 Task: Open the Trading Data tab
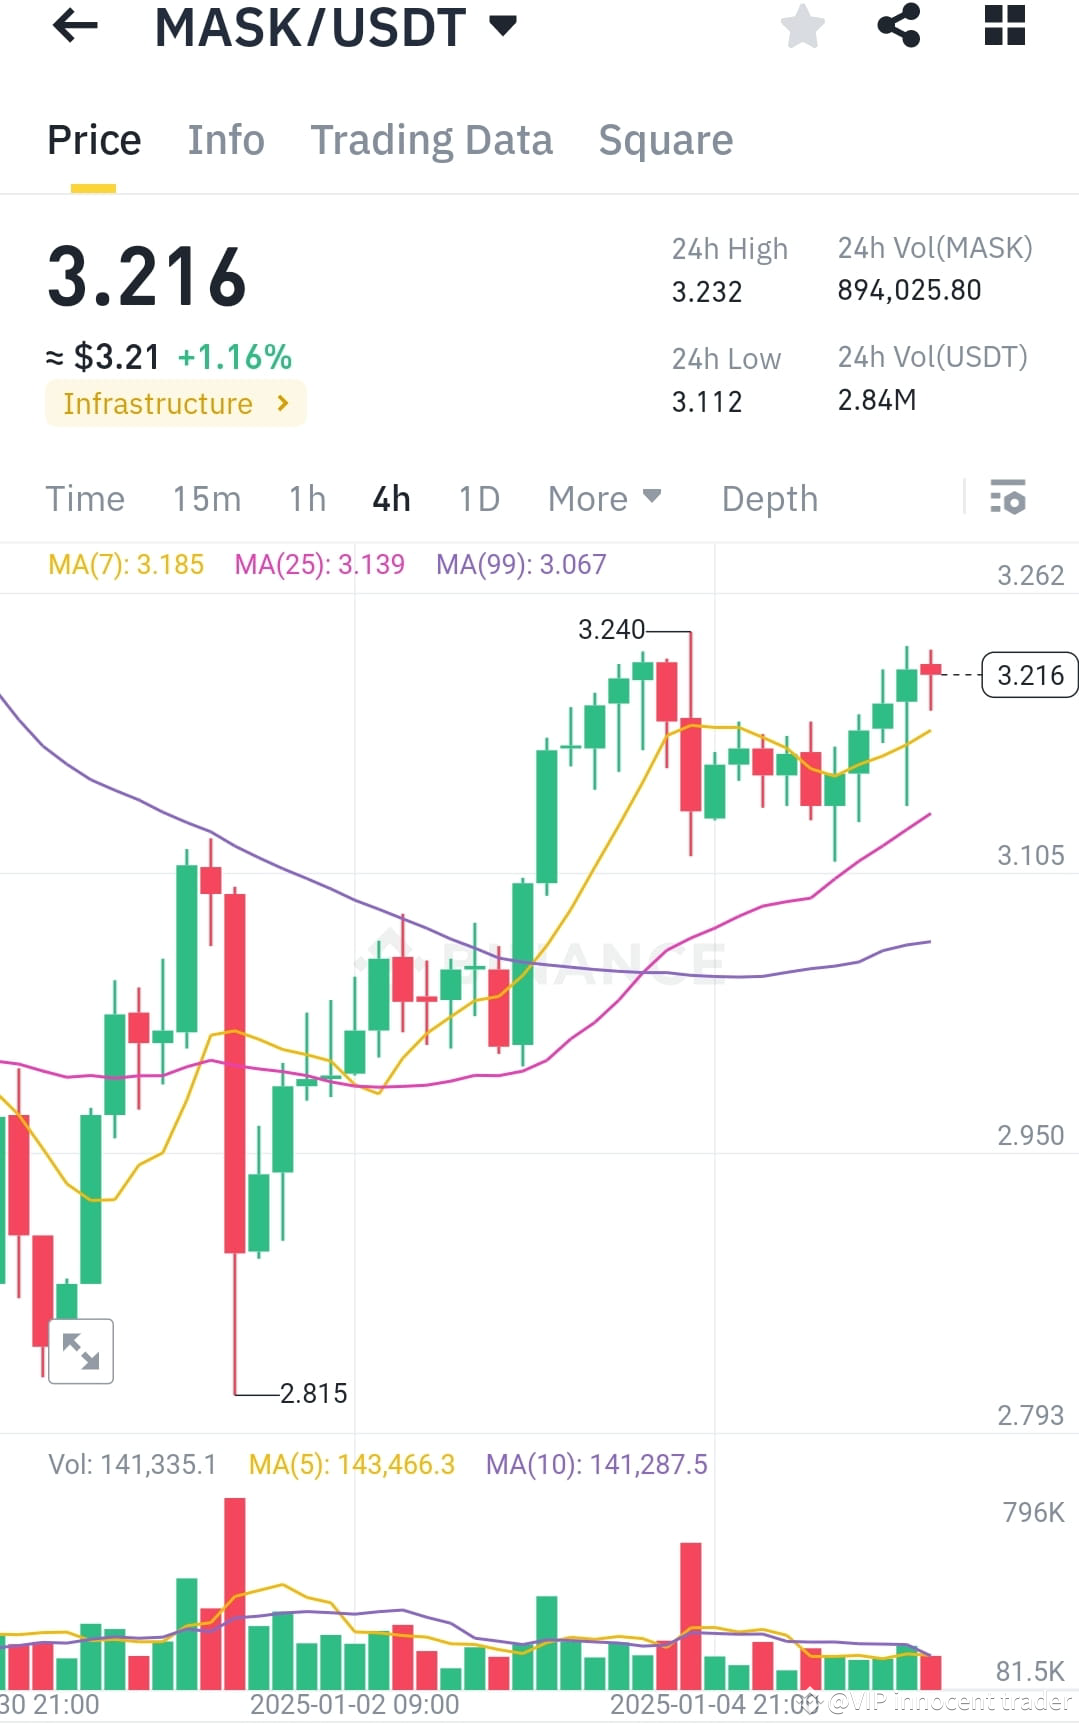click(x=432, y=140)
